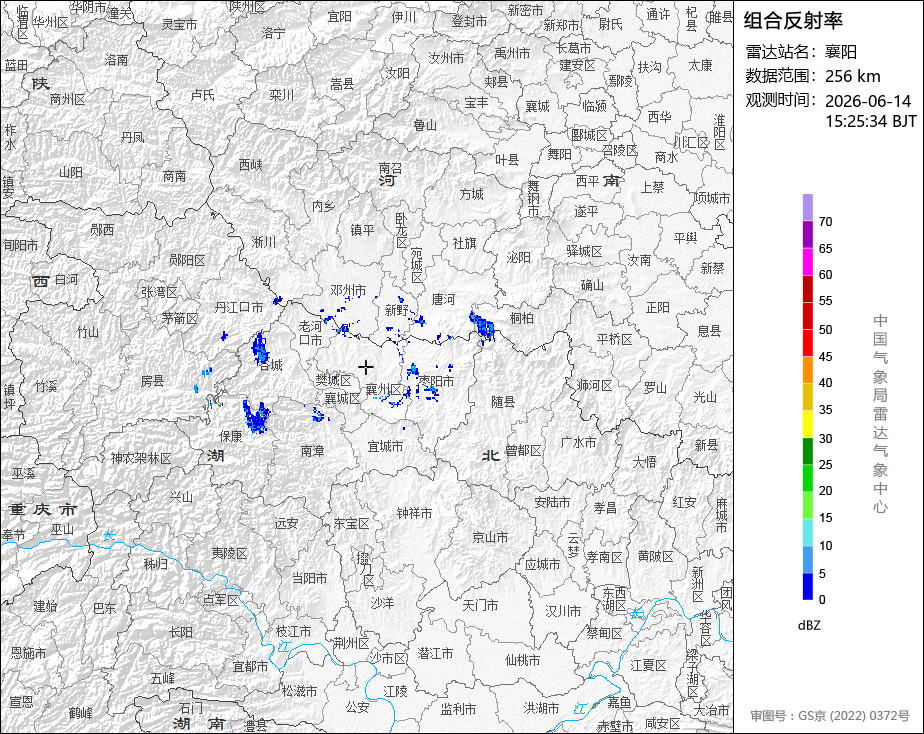Click the radar echo west of 桐柏
Image resolution: width=924 pixels, height=734 pixels.
[482, 326]
